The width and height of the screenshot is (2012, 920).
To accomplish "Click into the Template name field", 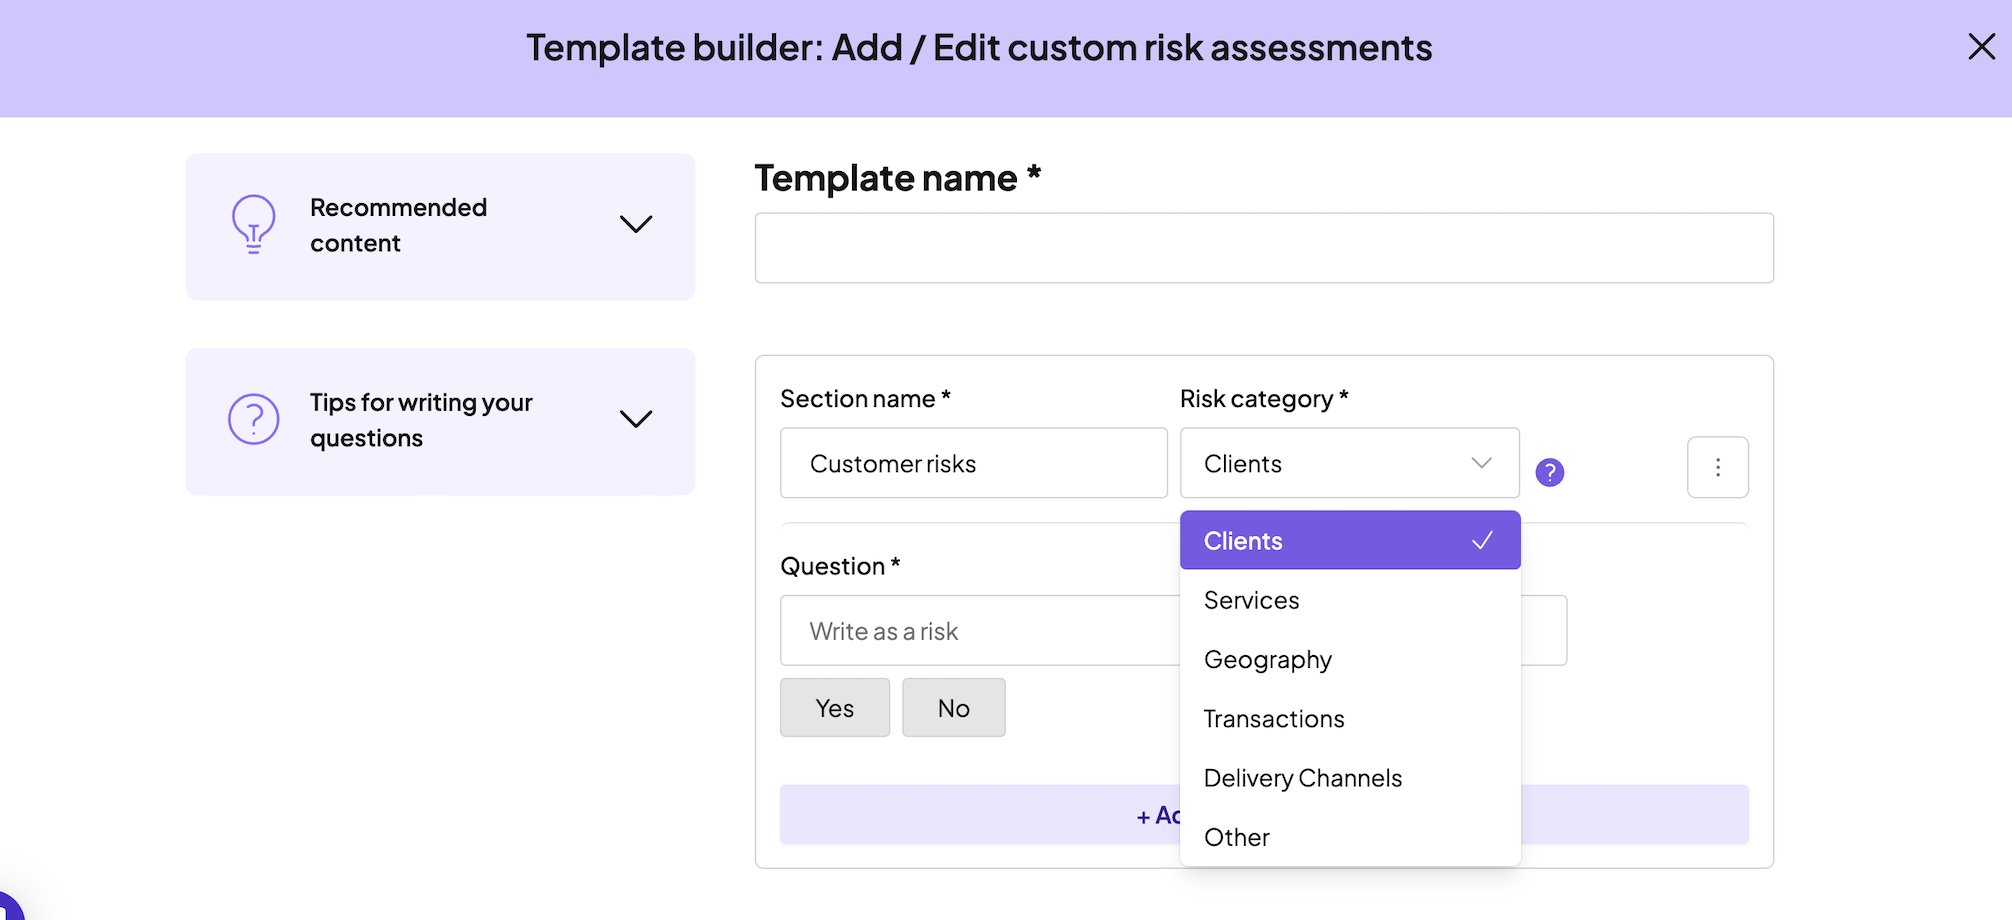I will click(x=1263, y=248).
